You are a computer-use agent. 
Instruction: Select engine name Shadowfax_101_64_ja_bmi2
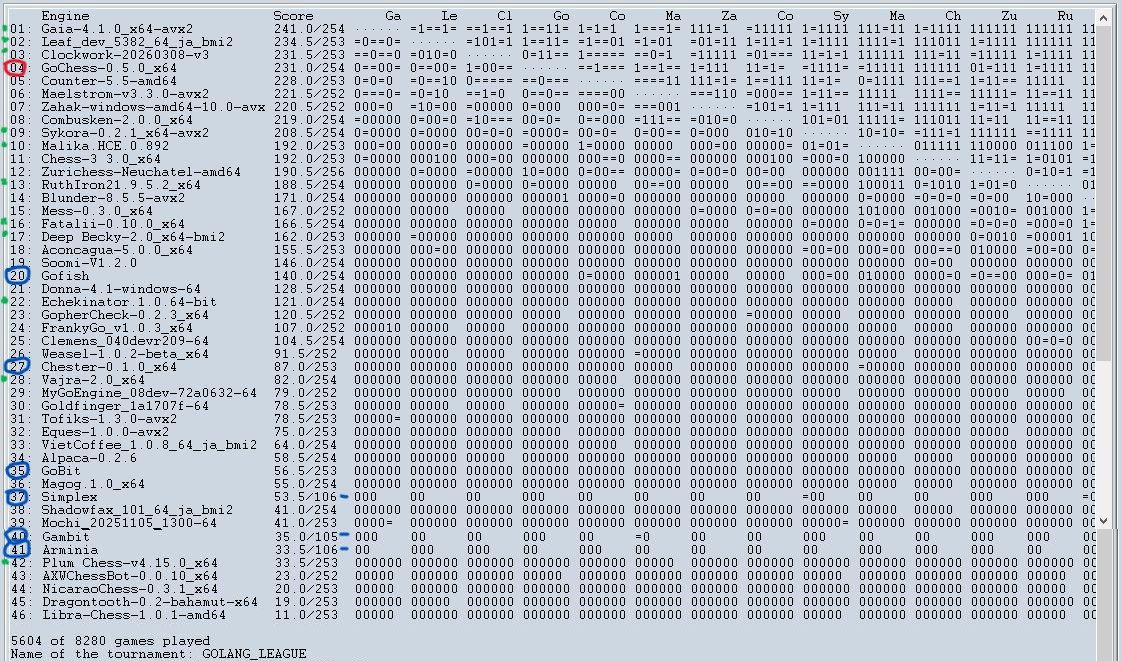[x=137, y=510]
